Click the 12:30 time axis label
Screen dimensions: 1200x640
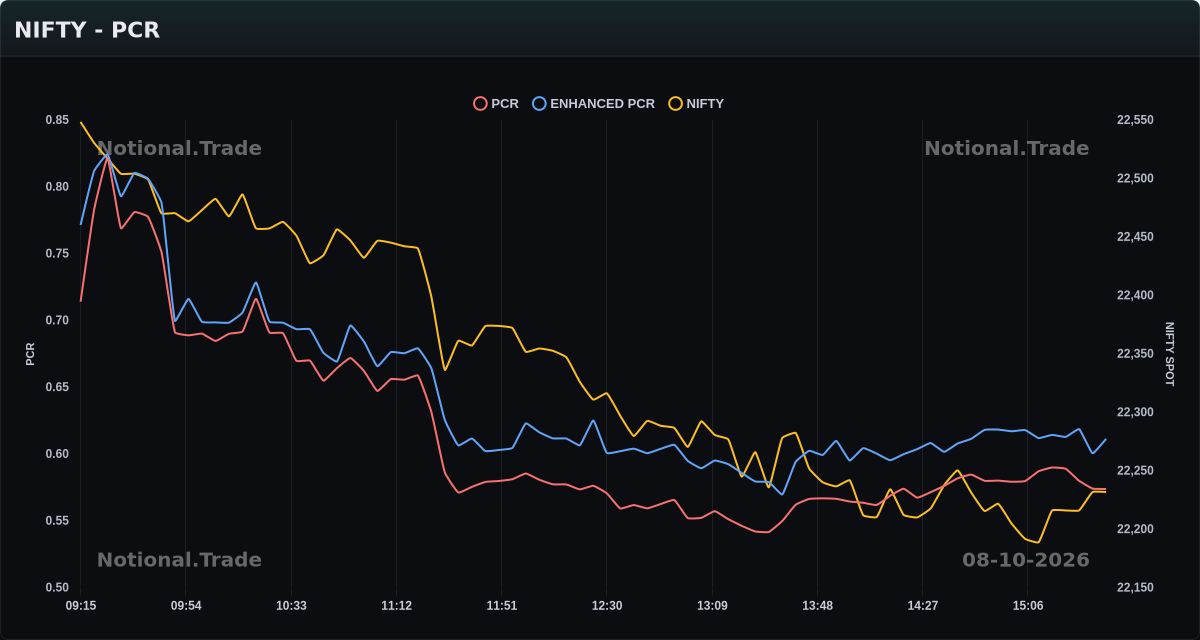[607, 606]
